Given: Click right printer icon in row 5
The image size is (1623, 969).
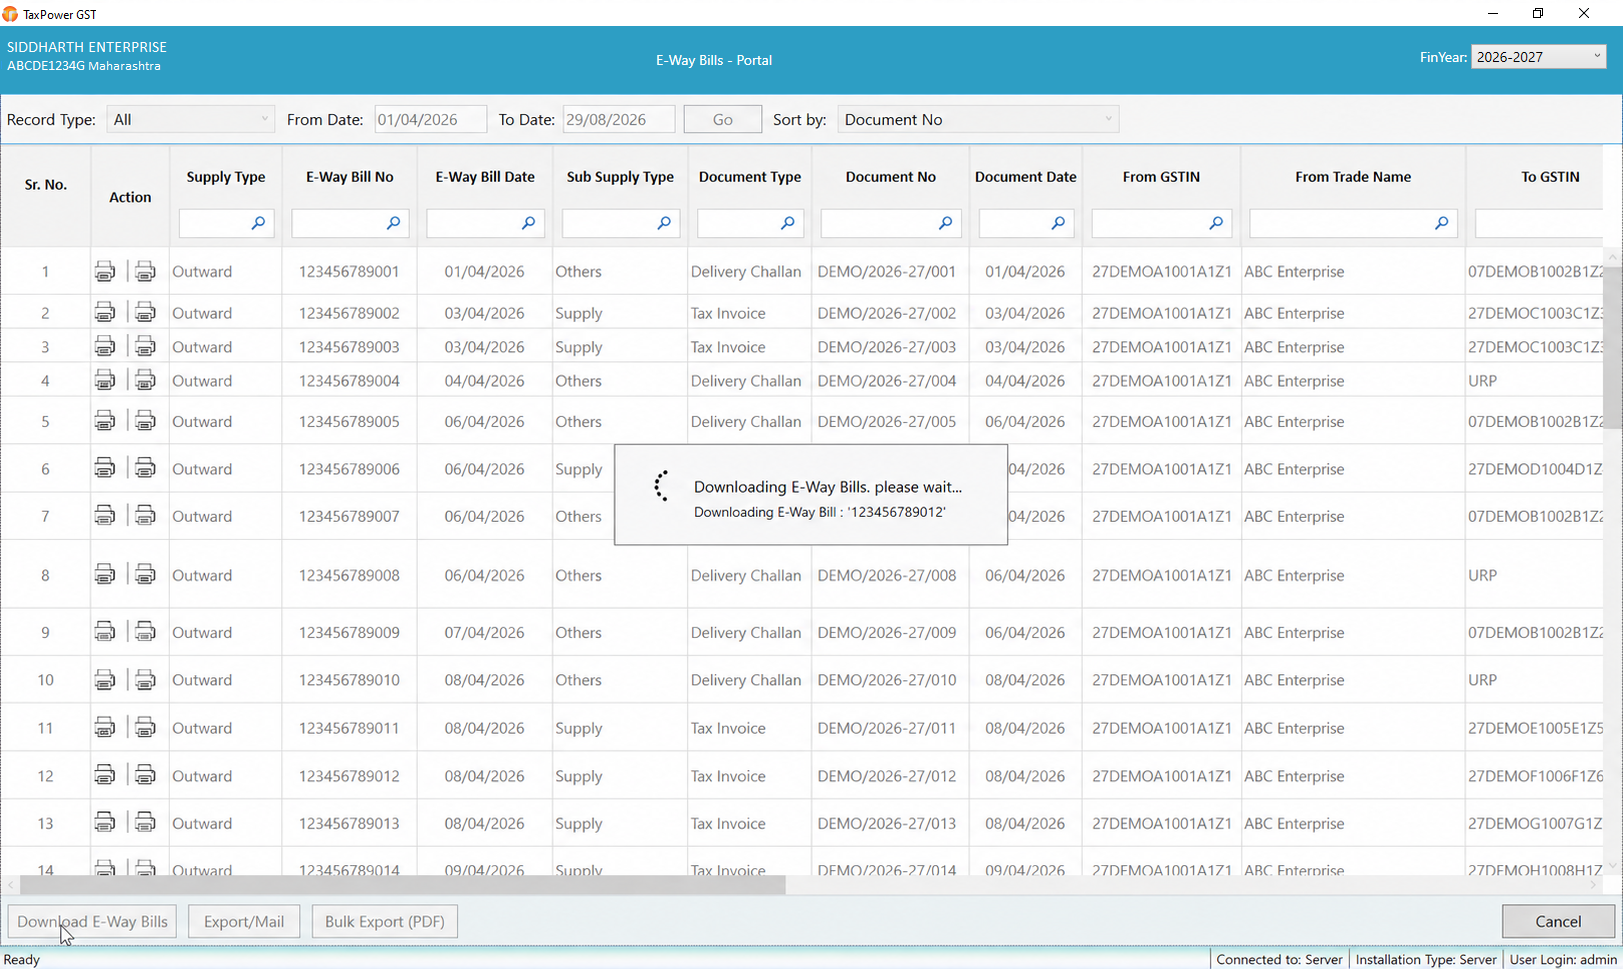Looking at the screenshot, I should (145, 421).
